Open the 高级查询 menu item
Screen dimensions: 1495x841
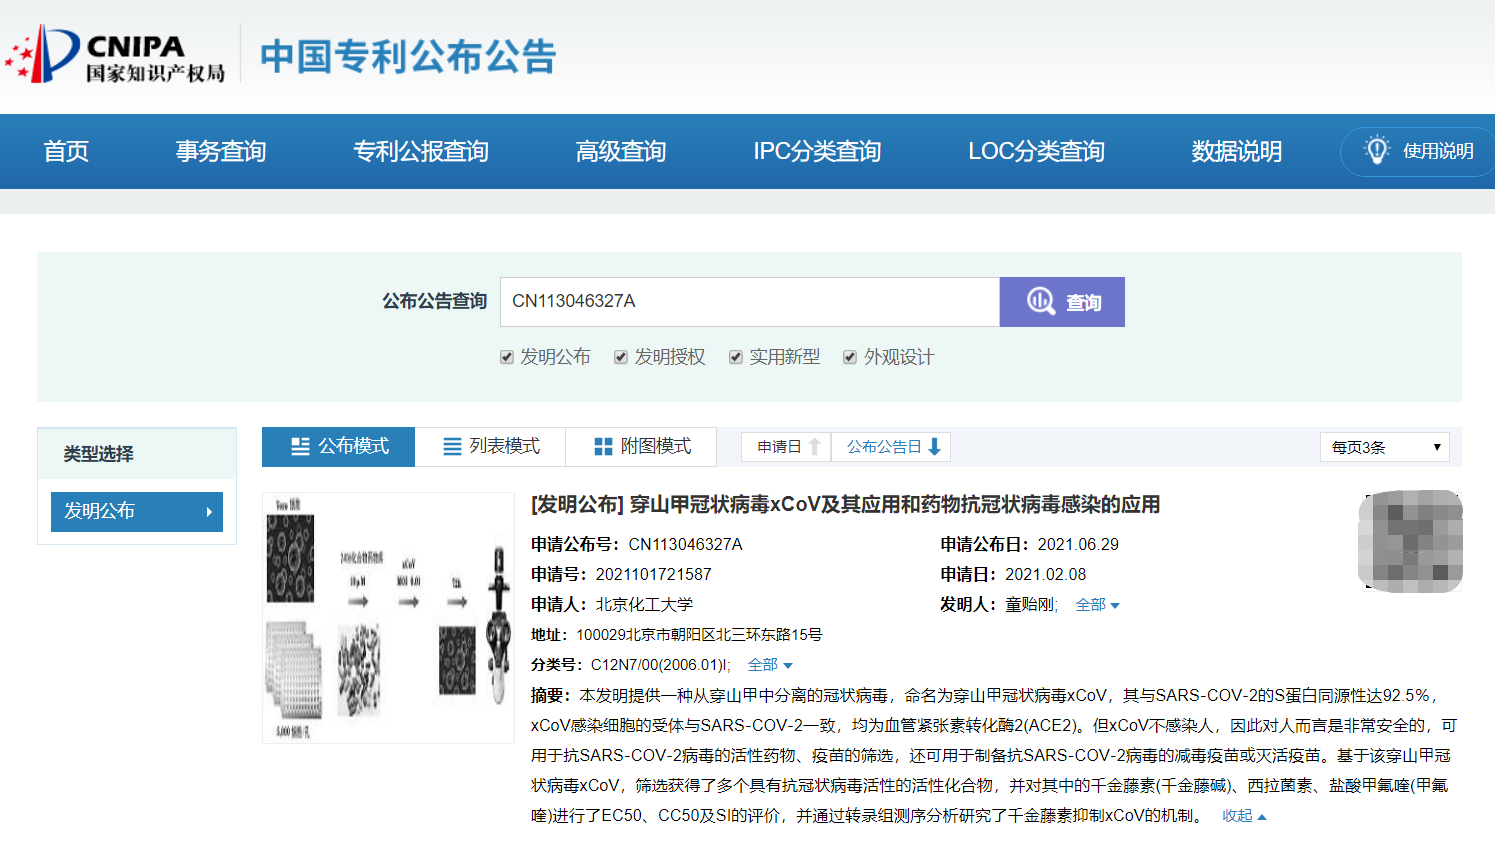pos(620,151)
